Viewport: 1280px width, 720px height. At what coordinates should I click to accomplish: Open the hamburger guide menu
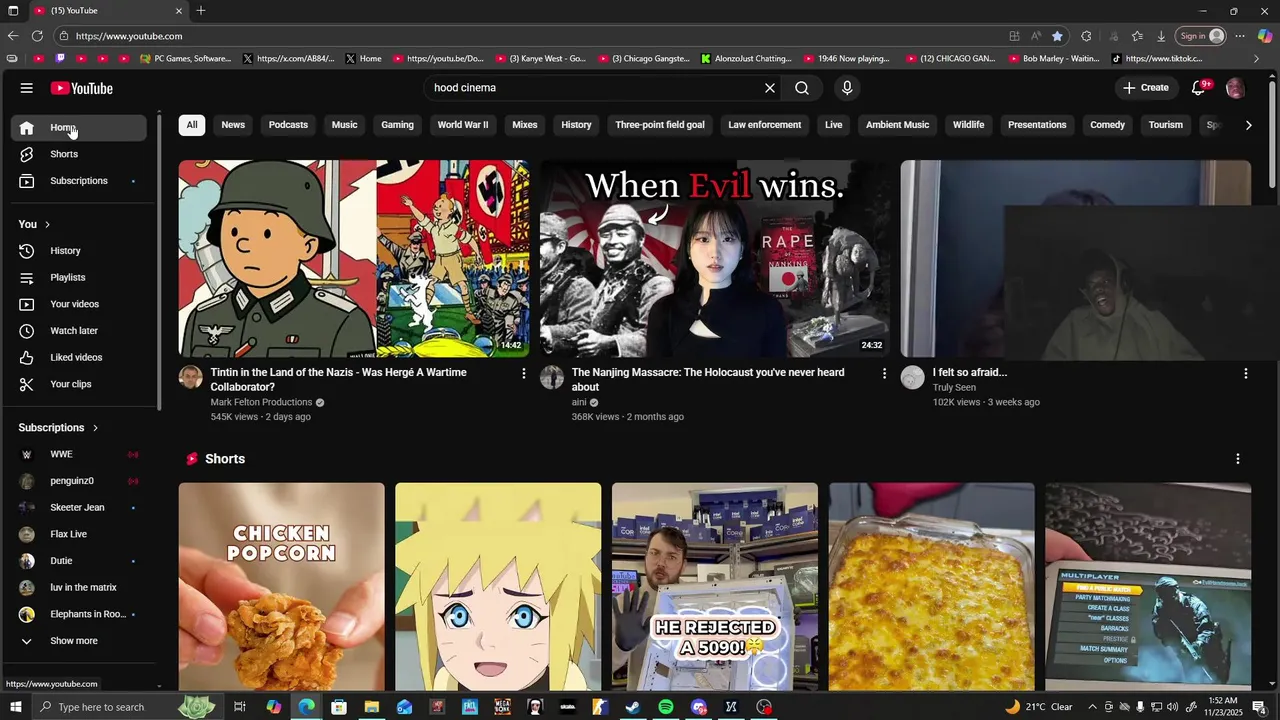tap(27, 88)
